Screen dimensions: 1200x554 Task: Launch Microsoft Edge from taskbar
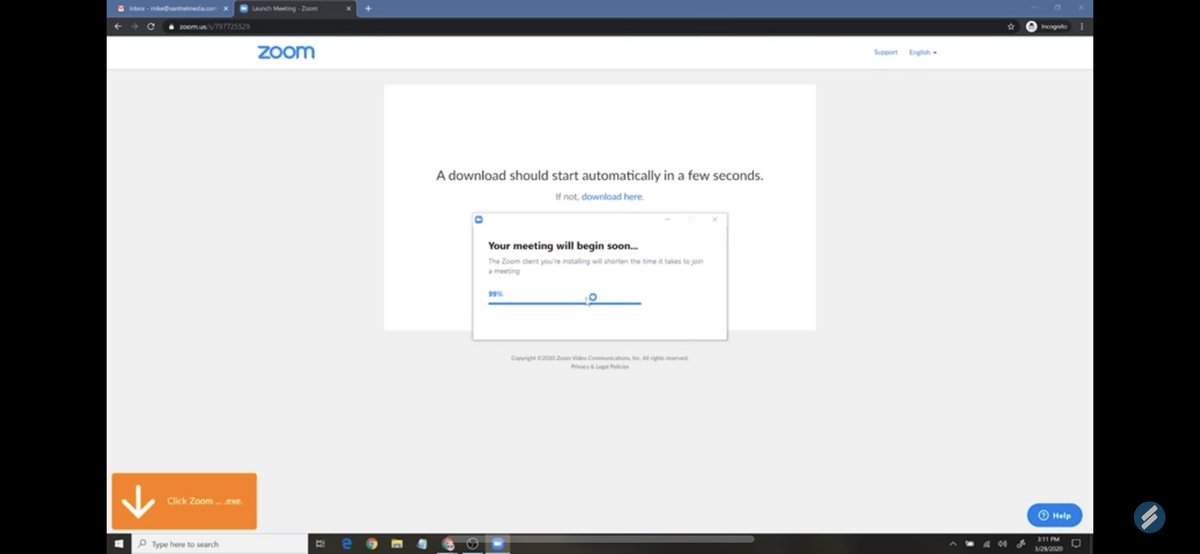point(346,544)
